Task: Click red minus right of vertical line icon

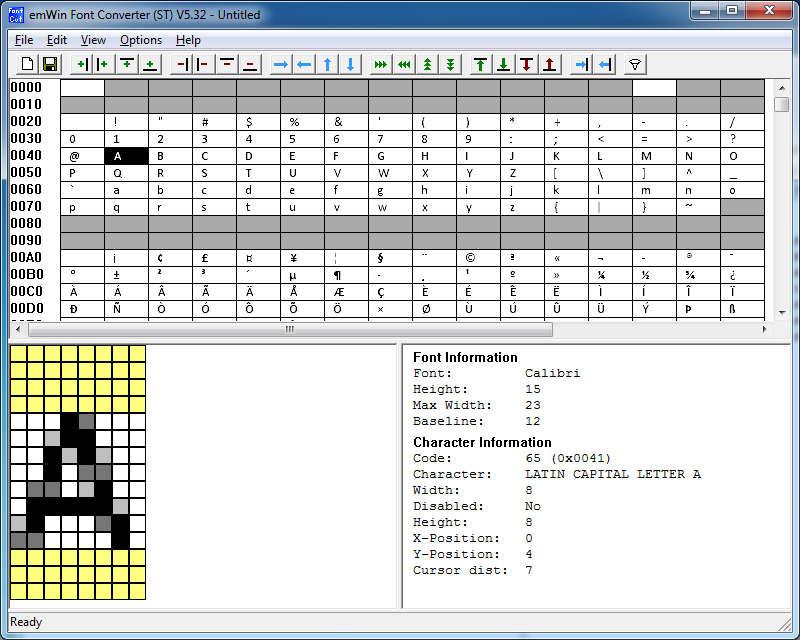Action: (x=204, y=64)
